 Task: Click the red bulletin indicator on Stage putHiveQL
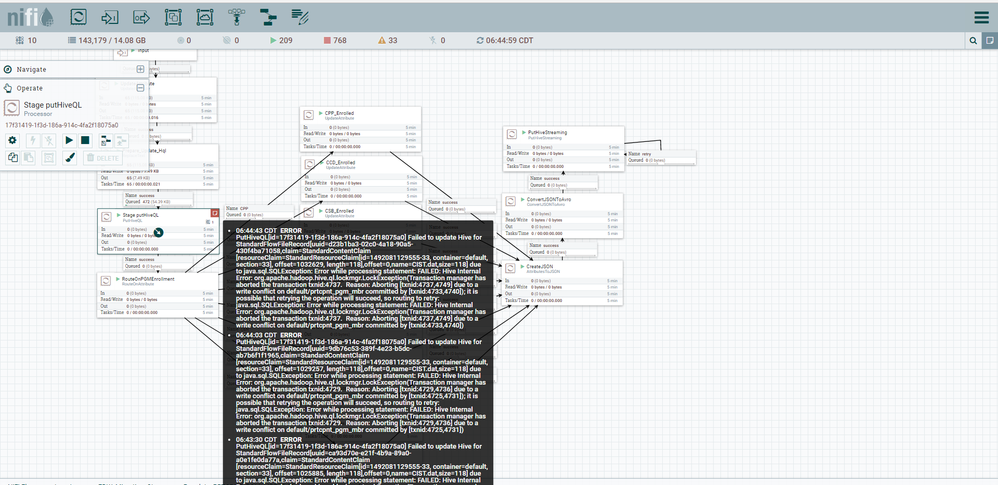tap(214, 214)
